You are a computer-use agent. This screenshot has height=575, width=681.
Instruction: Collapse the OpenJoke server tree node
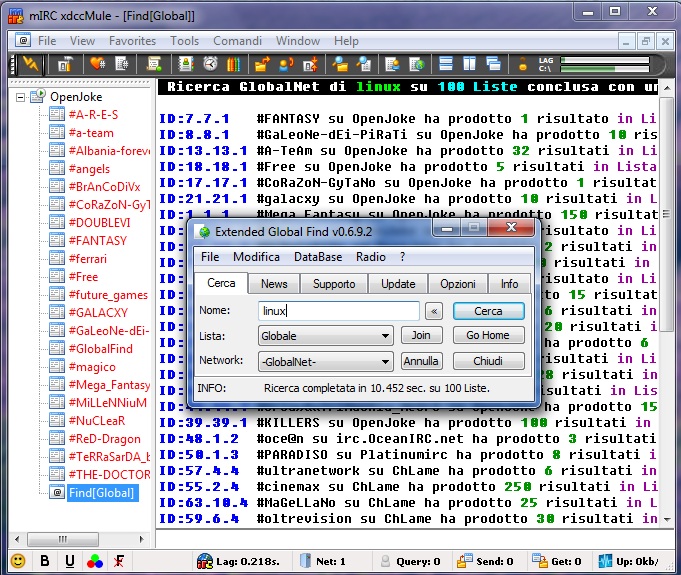pyautogui.click(x=22, y=97)
